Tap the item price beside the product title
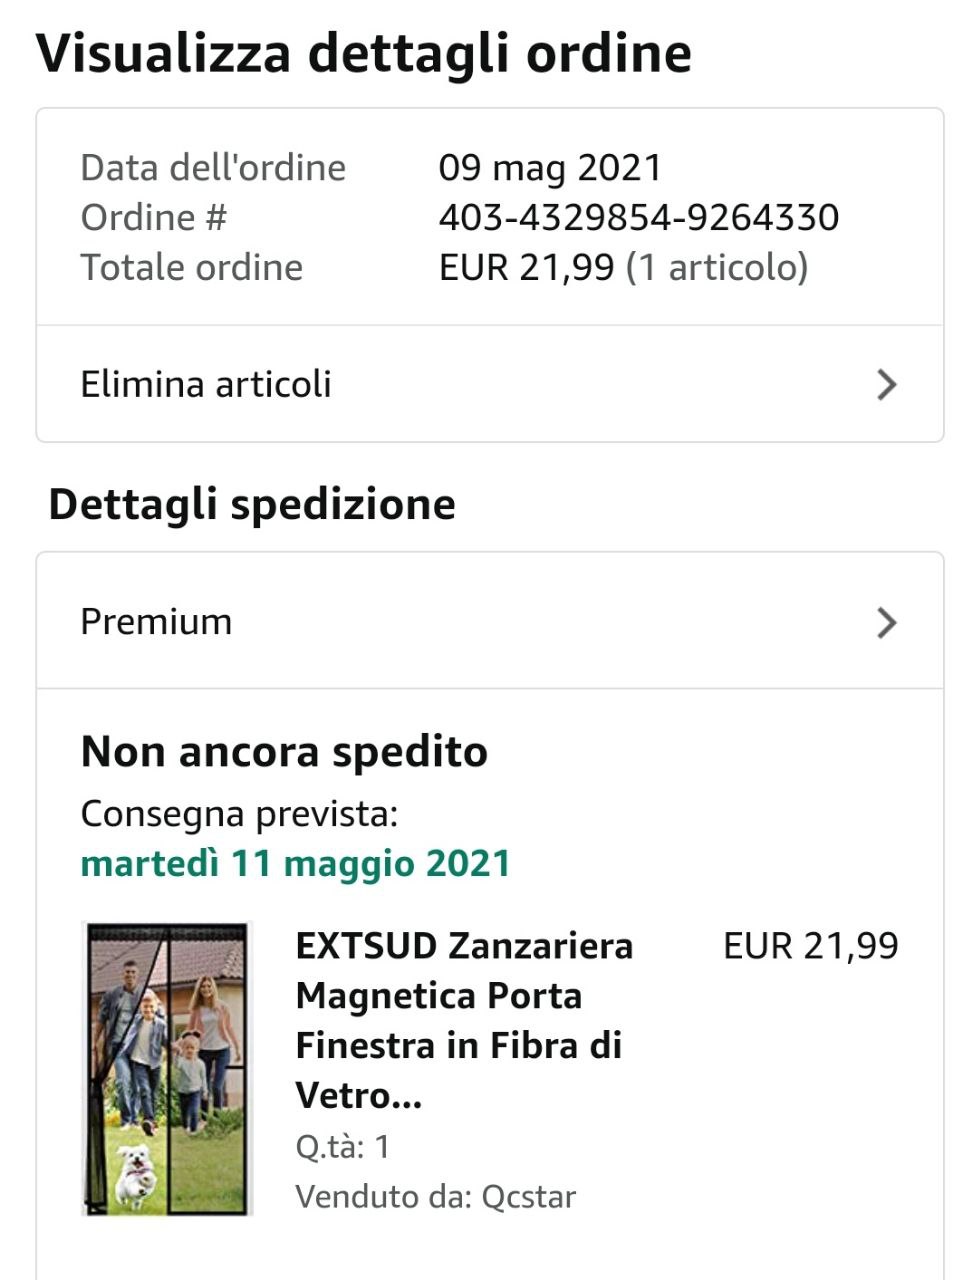Screen dimensions: 978x1280 [x=811, y=946]
